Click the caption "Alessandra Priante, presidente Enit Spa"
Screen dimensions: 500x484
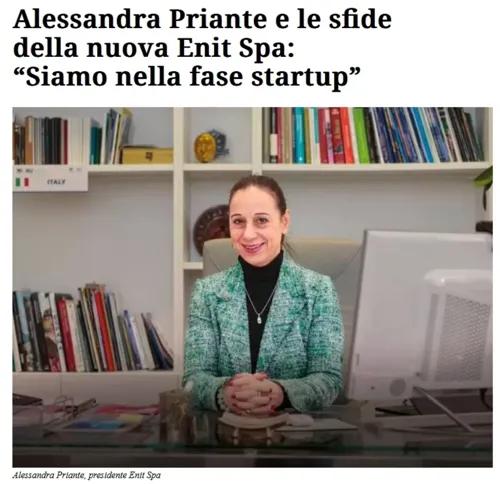[x=87, y=475]
